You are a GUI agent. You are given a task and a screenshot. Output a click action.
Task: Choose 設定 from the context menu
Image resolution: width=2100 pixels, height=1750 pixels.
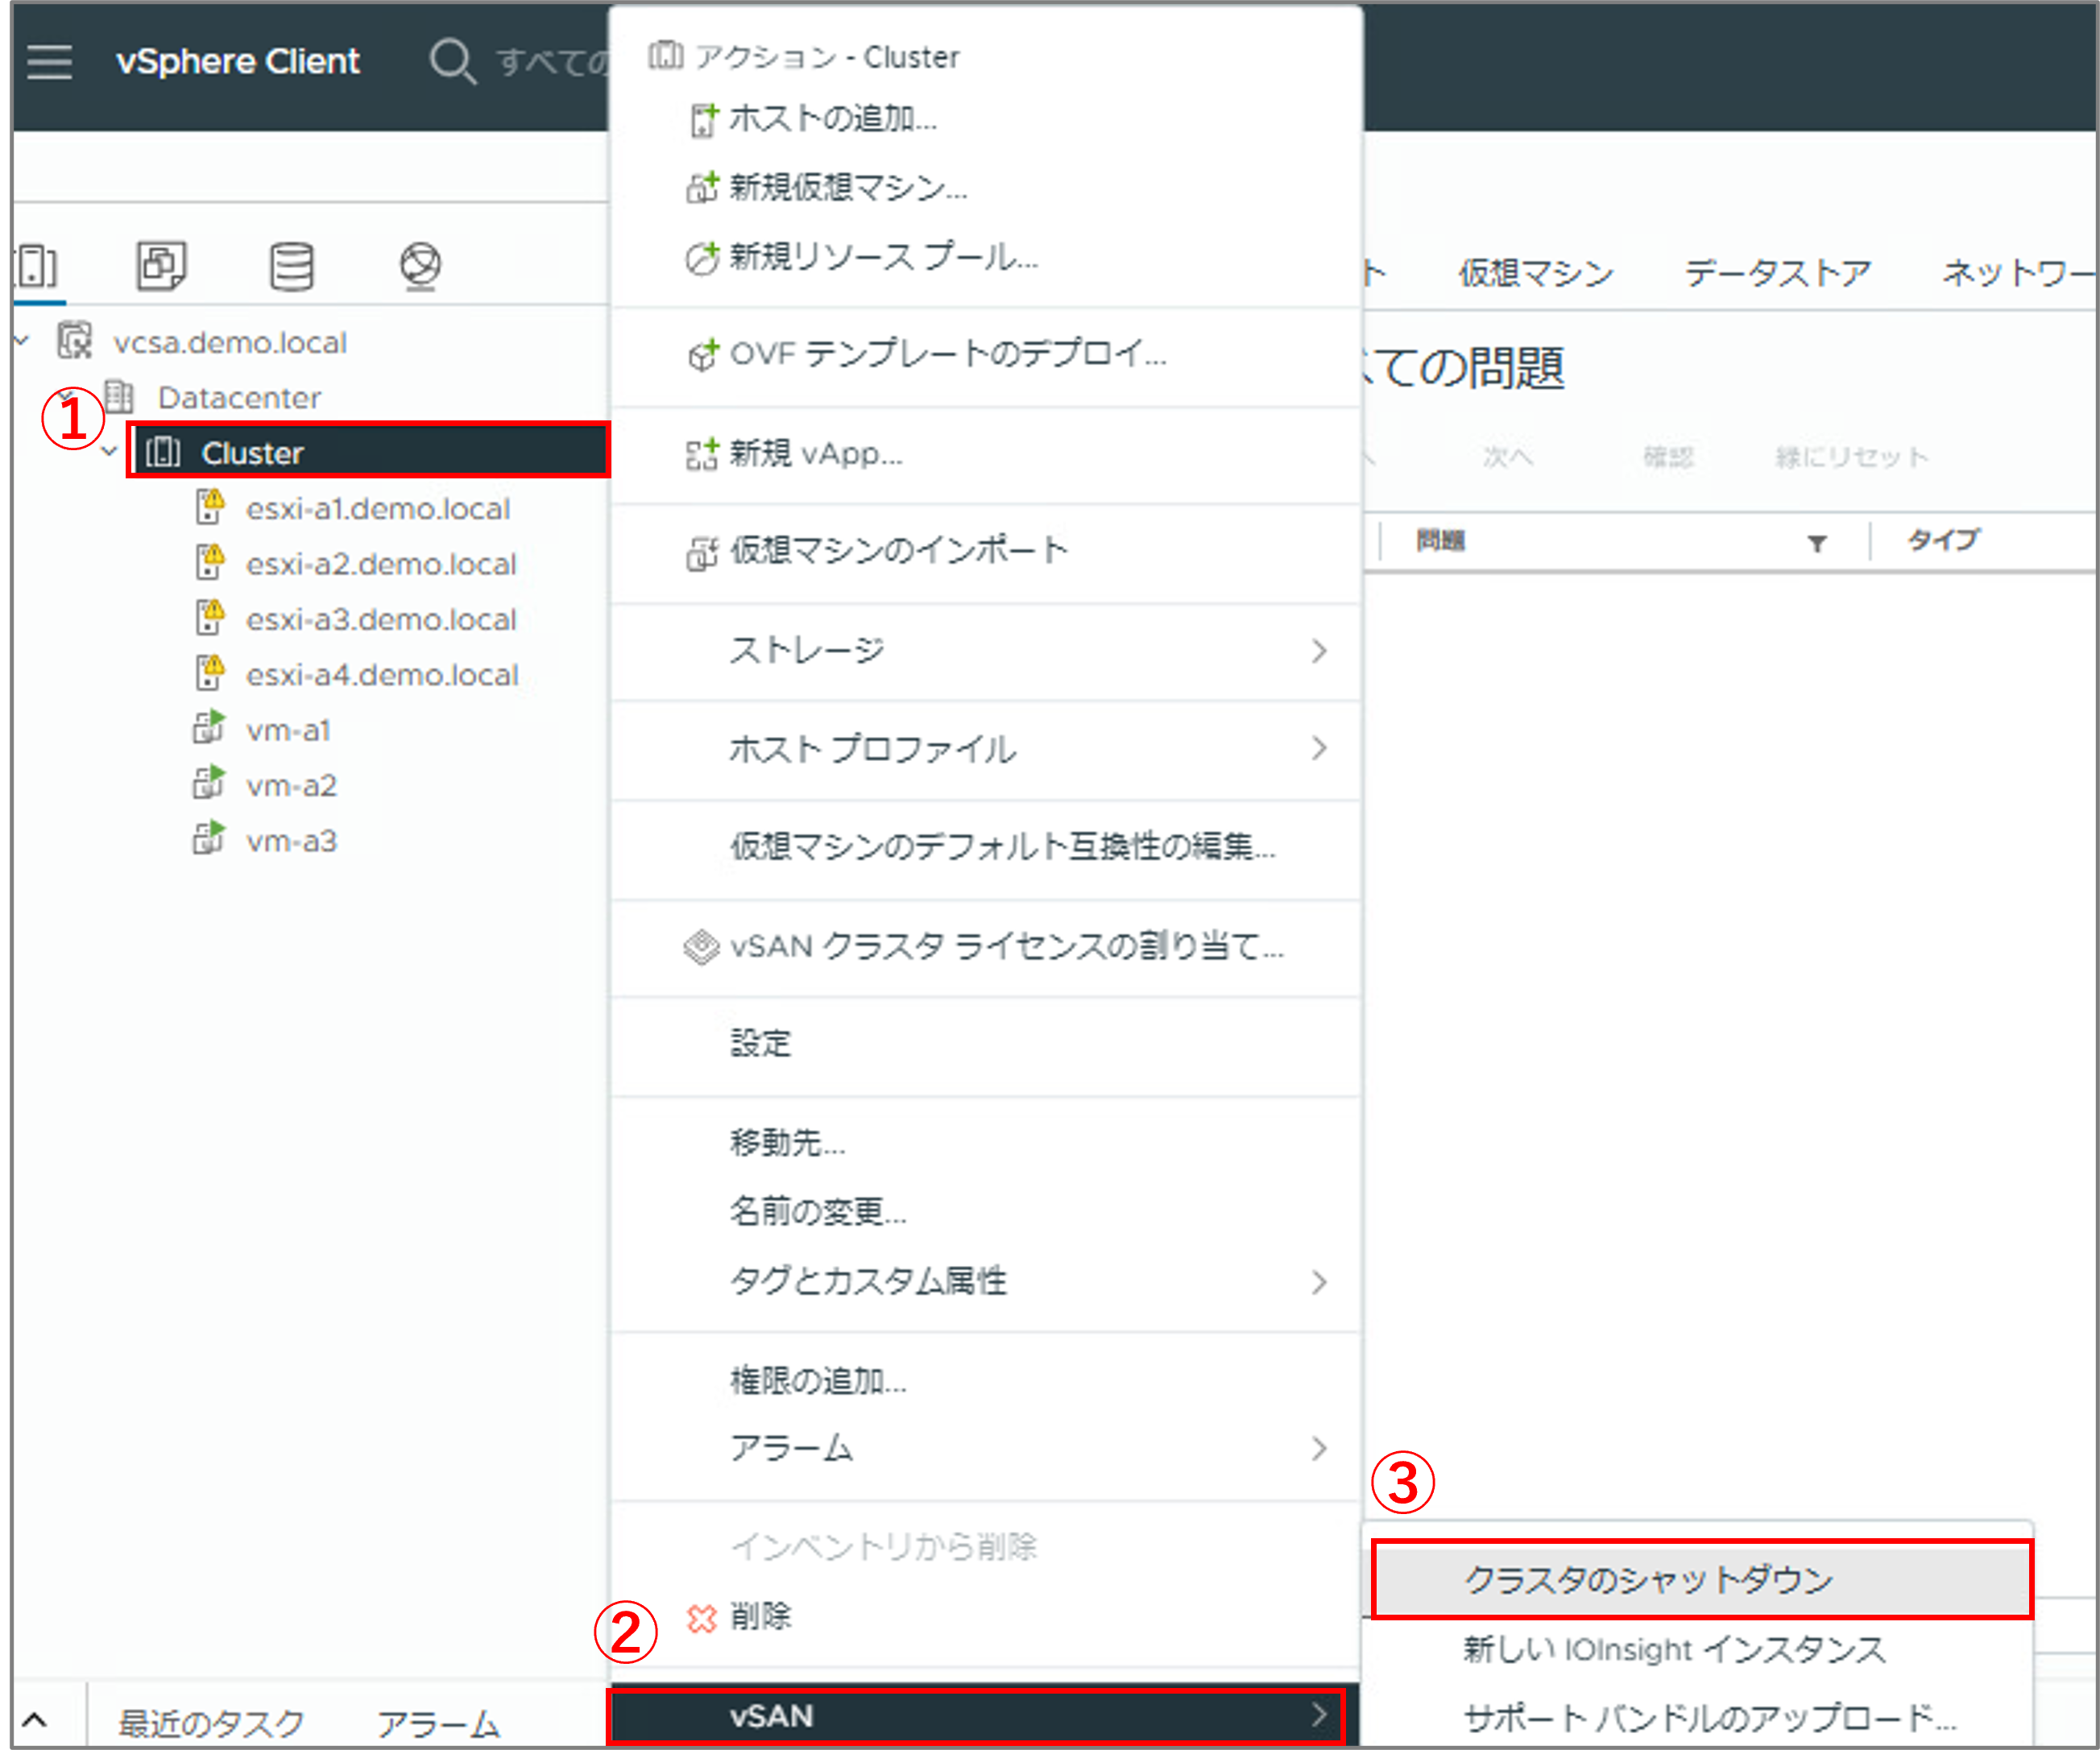tap(760, 1044)
